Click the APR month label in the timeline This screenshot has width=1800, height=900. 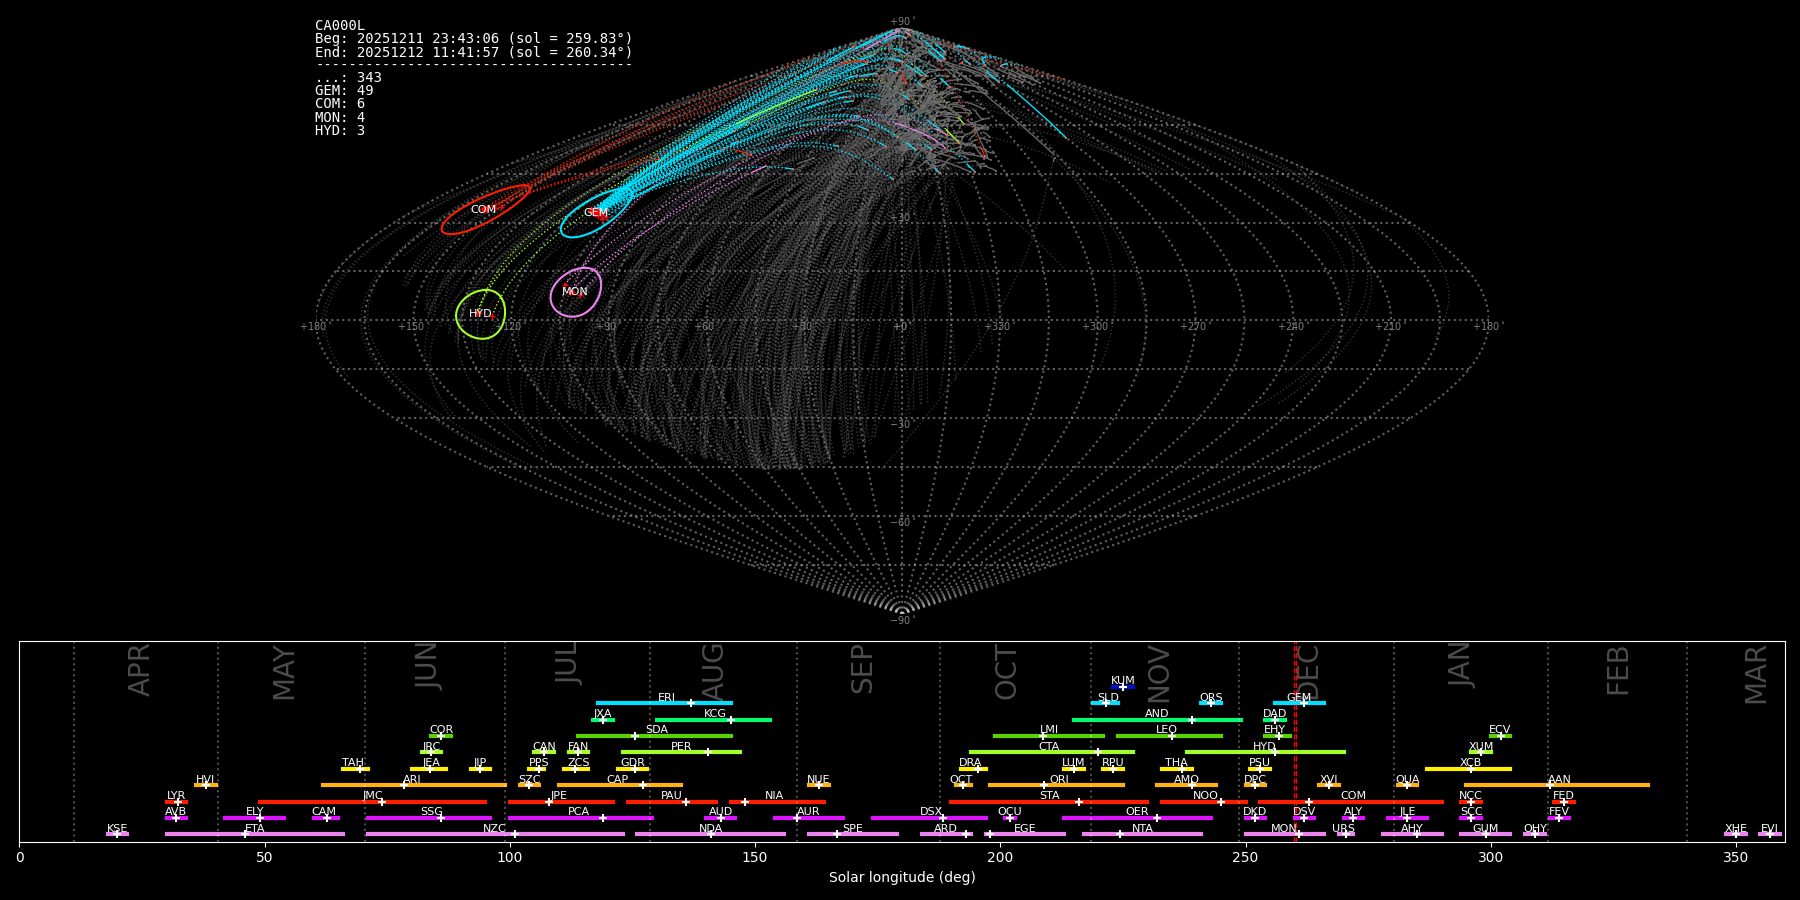click(139, 670)
